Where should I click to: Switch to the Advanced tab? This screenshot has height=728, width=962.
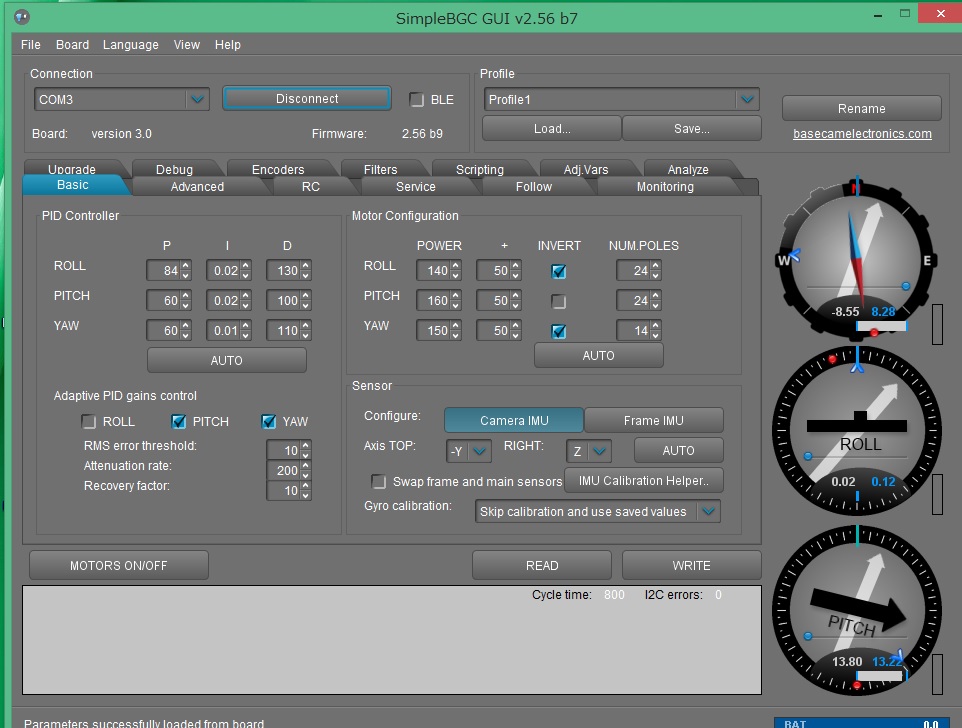point(197,187)
